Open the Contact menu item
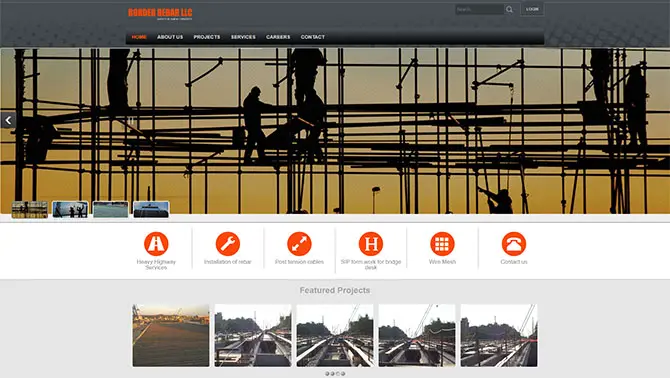The height and width of the screenshot is (378, 670). pos(313,37)
